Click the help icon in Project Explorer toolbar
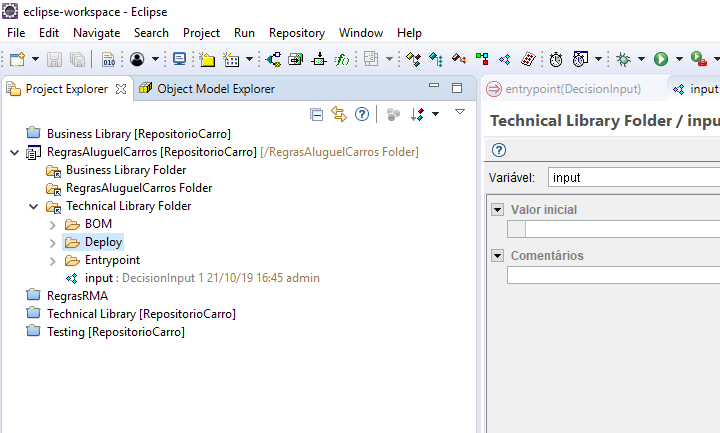The height and width of the screenshot is (433, 720). pos(362,114)
